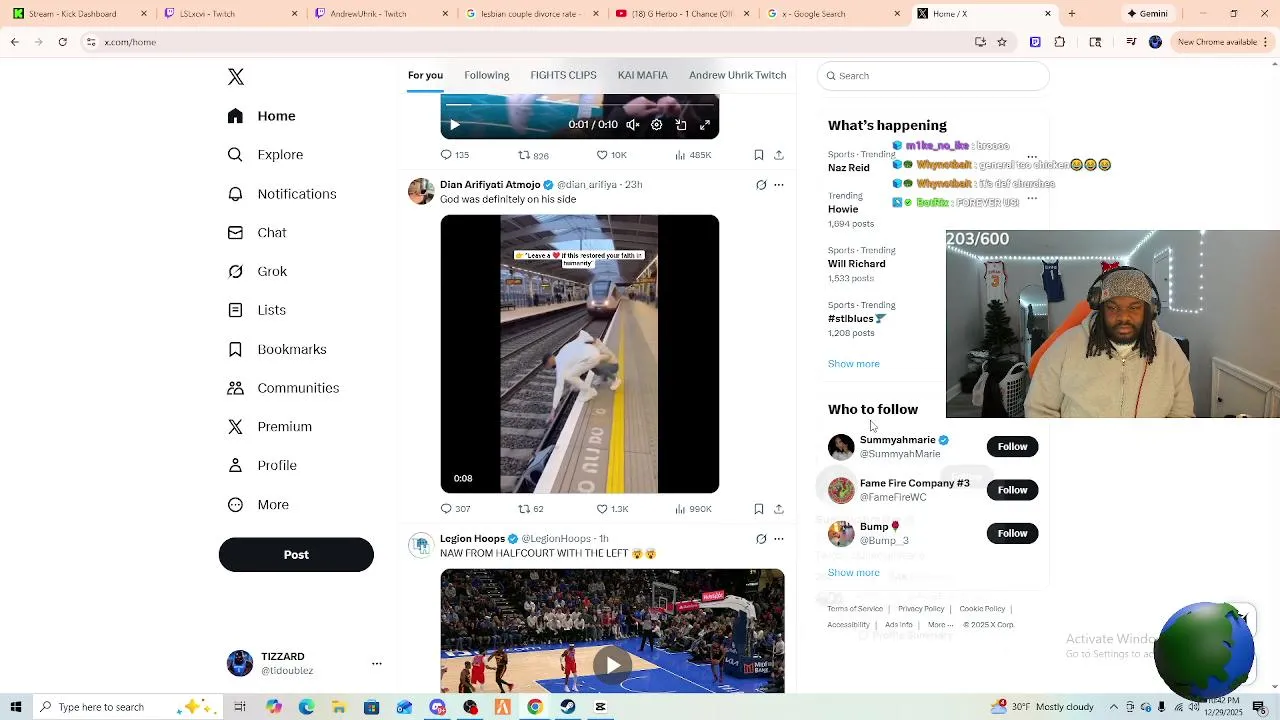The width and height of the screenshot is (1280, 720).
Task: Show more accounts under Who to follow
Action: pos(854,573)
